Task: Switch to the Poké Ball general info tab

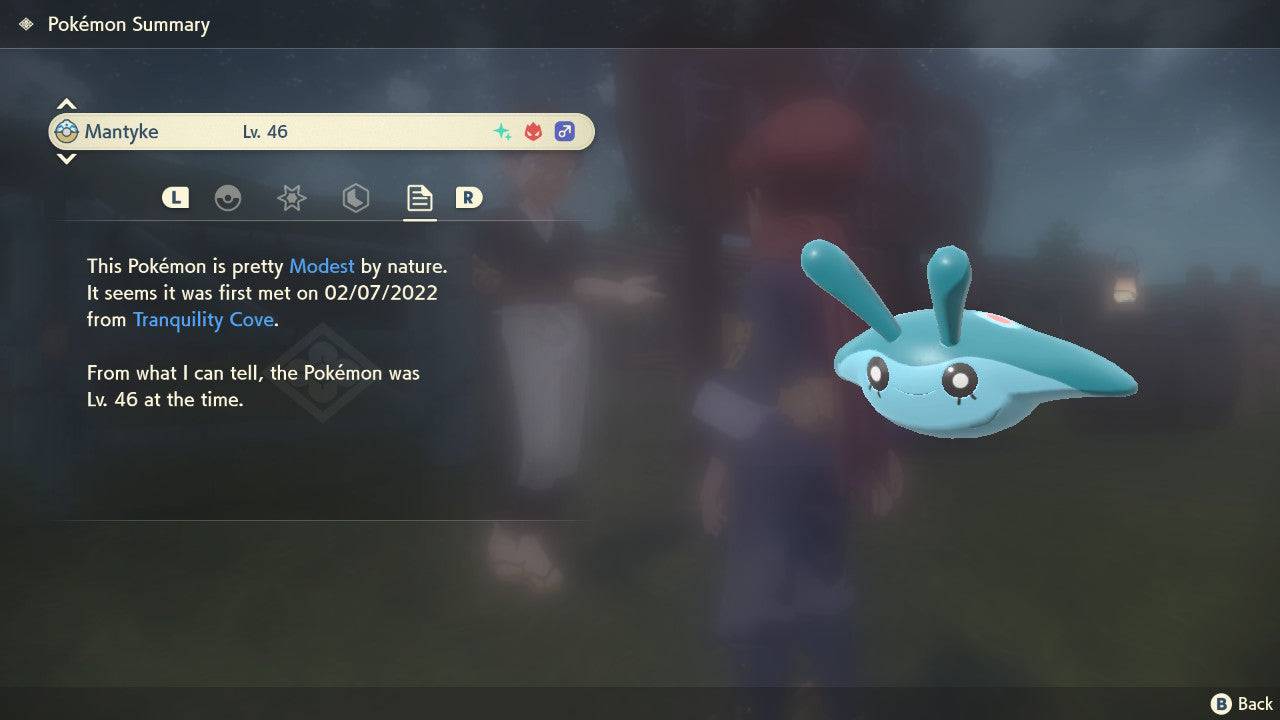Action: coord(228,198)
